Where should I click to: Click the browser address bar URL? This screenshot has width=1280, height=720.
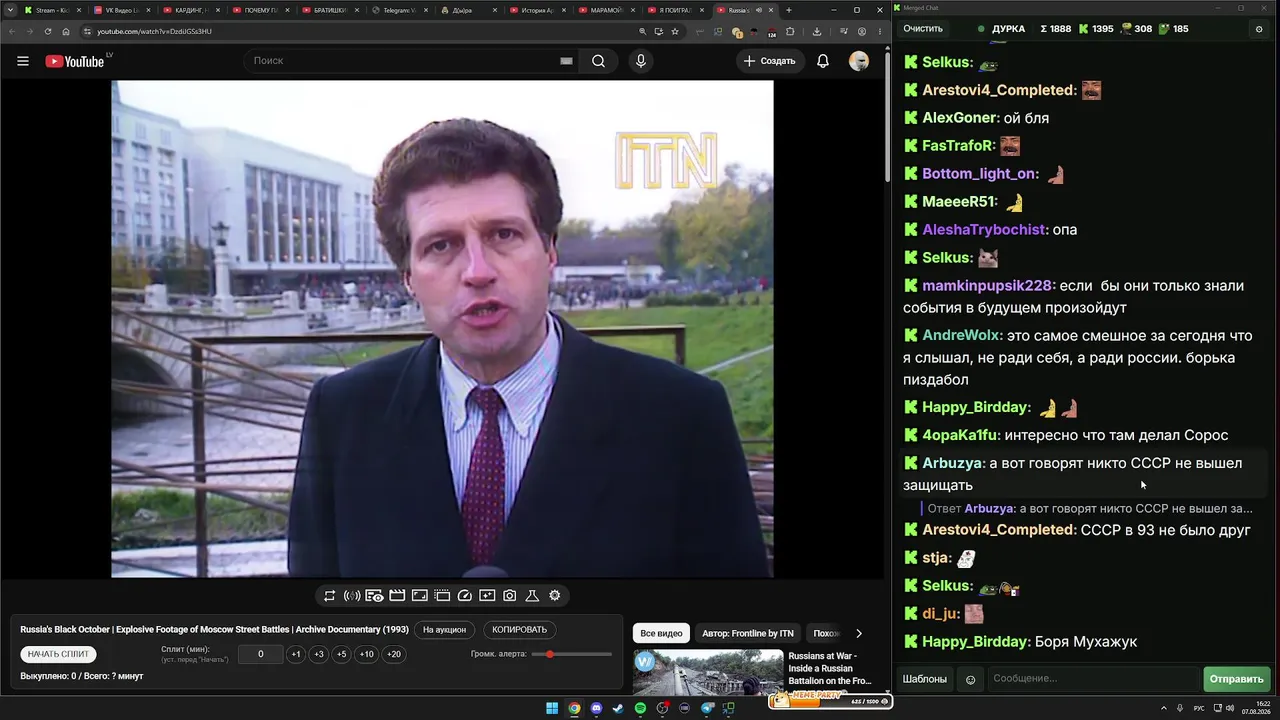(154, 31)
